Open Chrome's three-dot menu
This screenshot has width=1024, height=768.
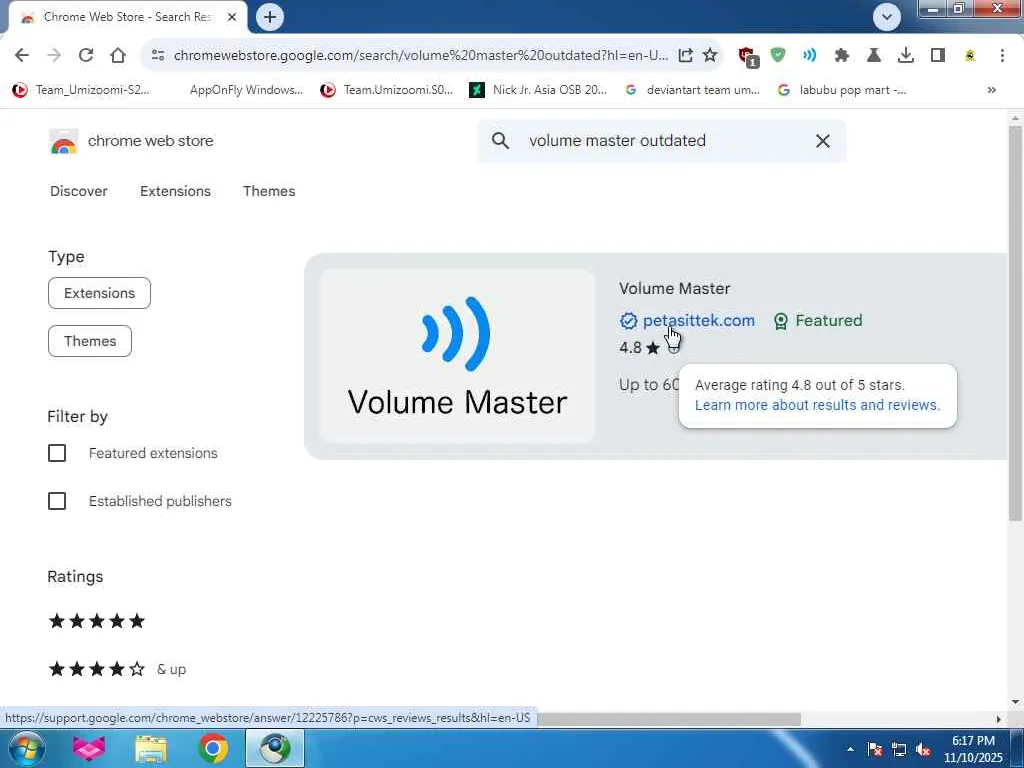point(1002,56)
